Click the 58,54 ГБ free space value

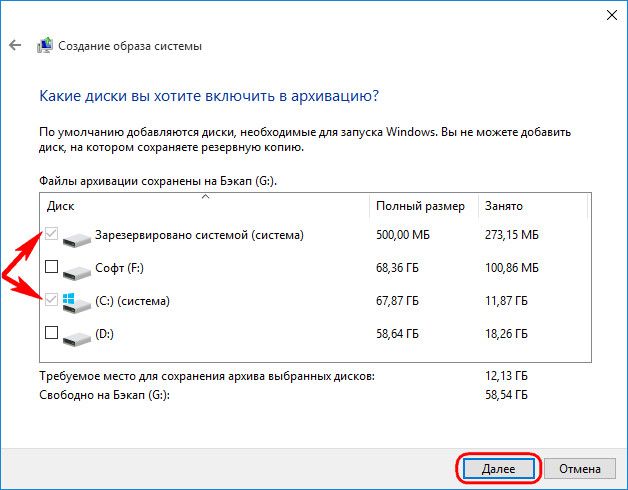point(506,395)
